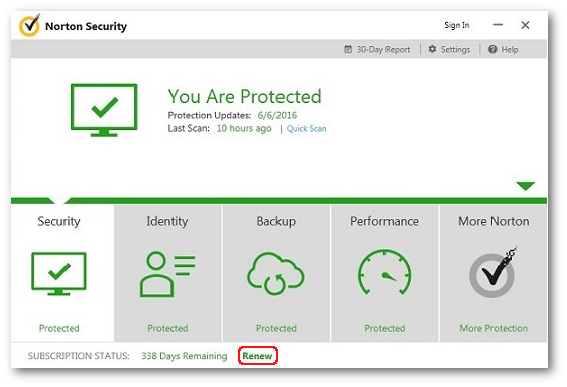Click the Security tab monitor icon

point(59,273)
